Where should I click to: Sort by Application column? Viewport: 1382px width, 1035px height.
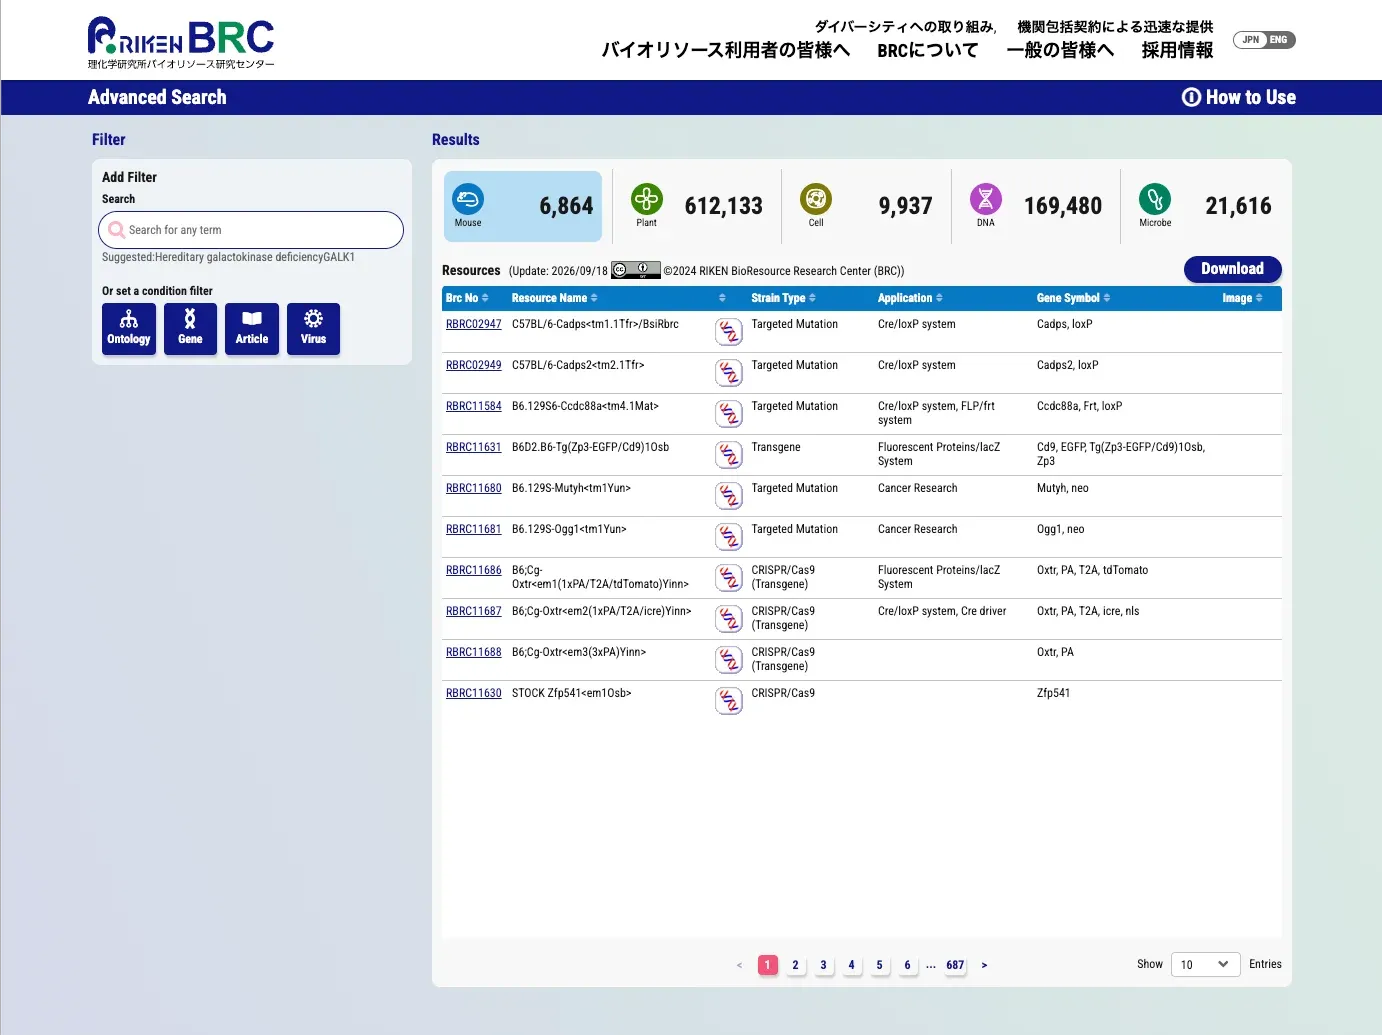coord(910,298)
